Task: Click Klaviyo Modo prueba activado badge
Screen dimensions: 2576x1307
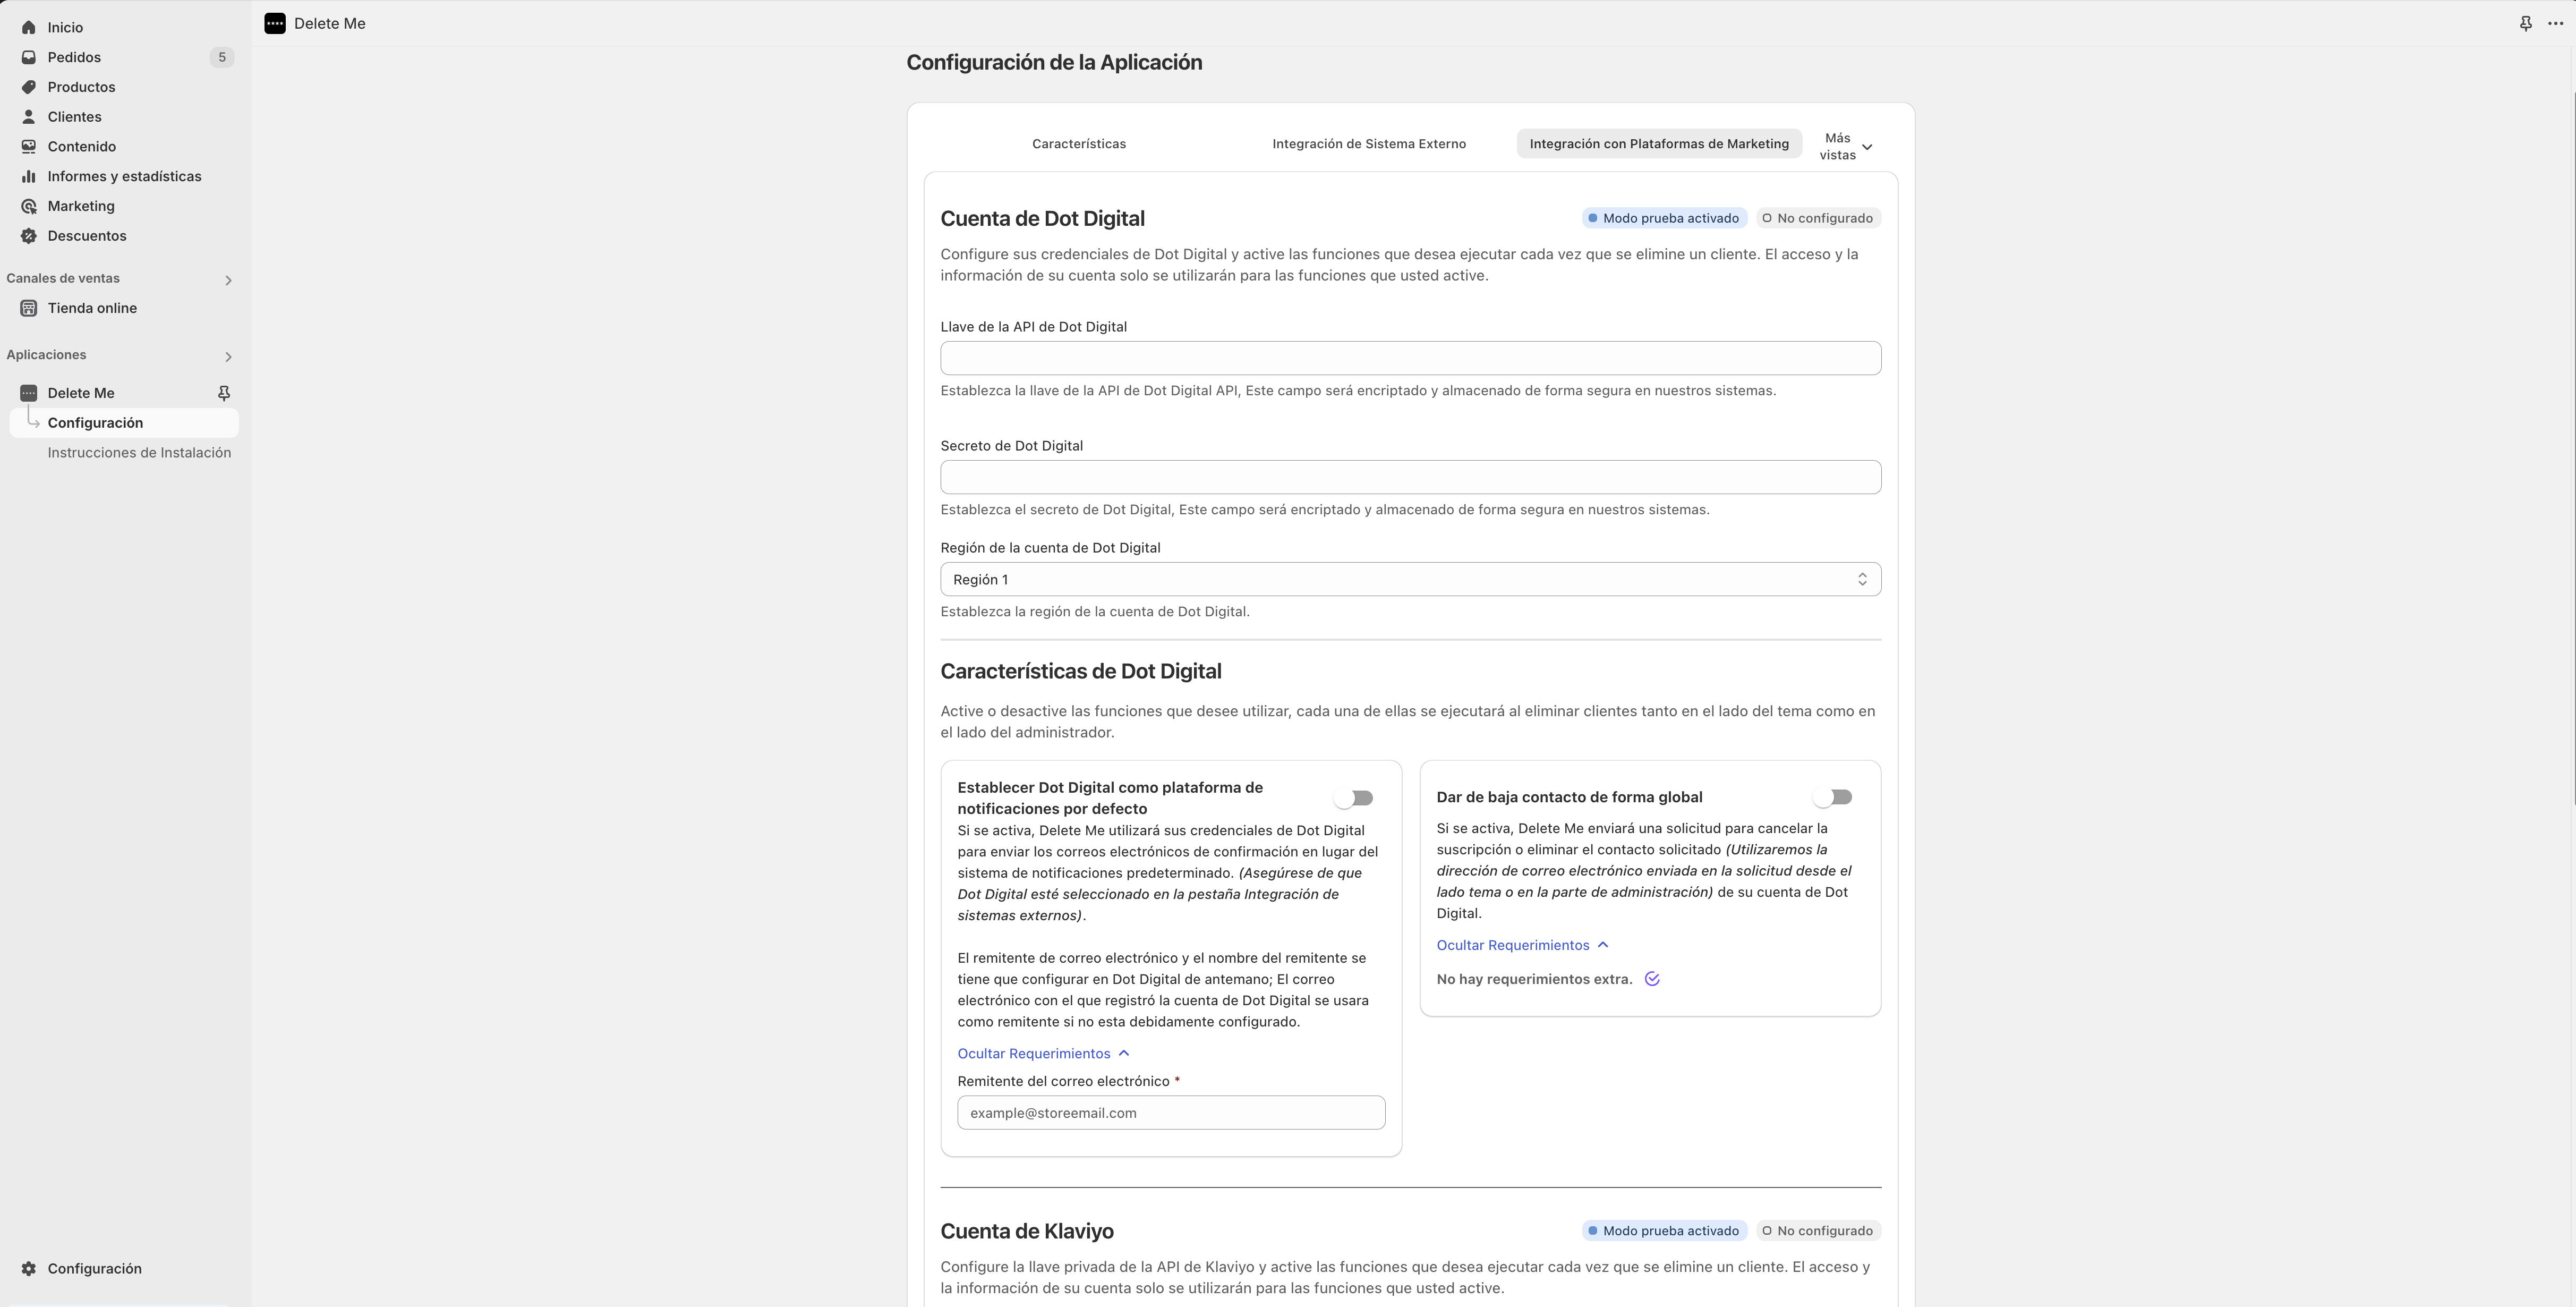Action: tap(1664, 1231)
